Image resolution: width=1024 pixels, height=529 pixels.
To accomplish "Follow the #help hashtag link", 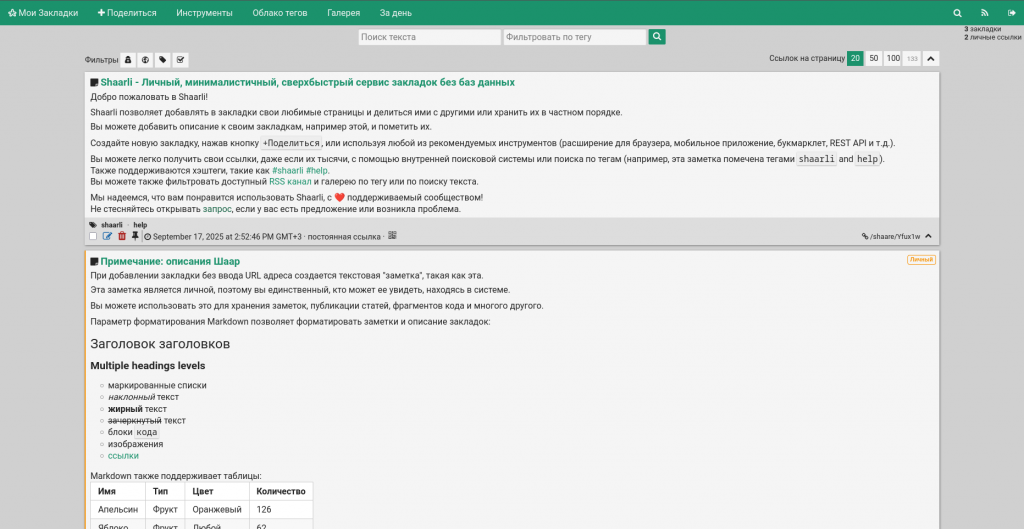I will click(317, 170).
